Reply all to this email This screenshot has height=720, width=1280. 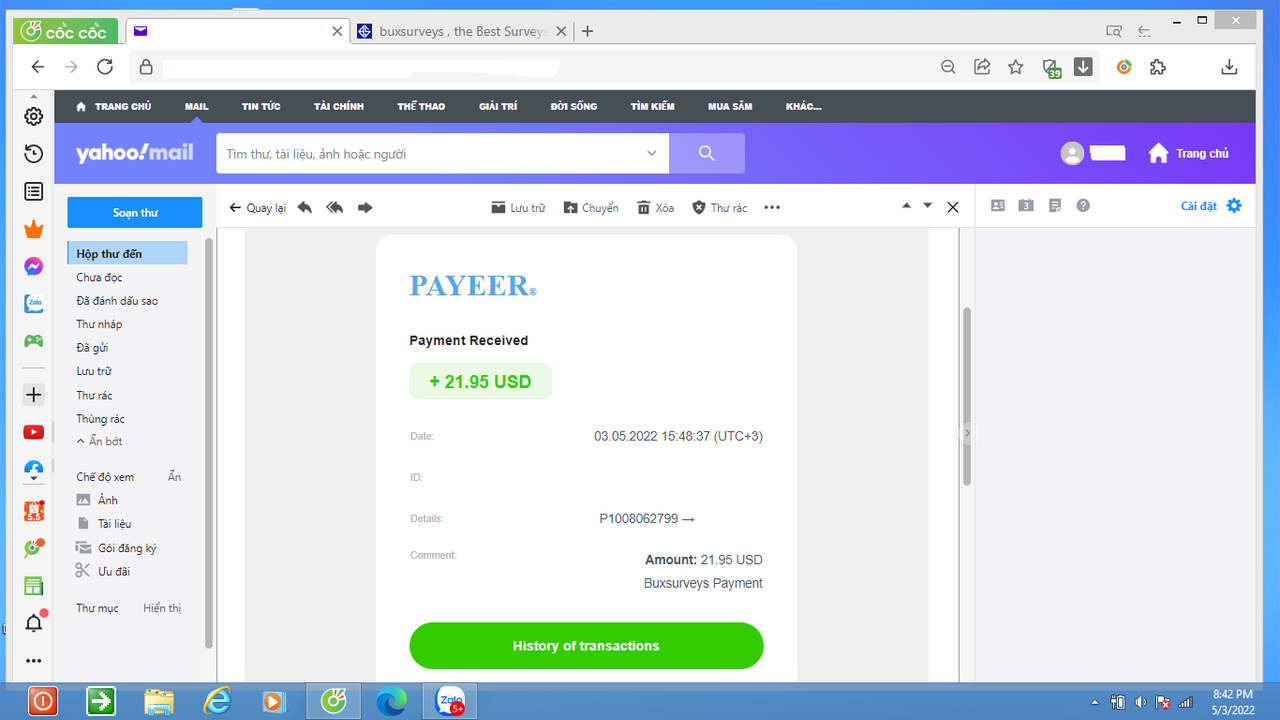335,208
